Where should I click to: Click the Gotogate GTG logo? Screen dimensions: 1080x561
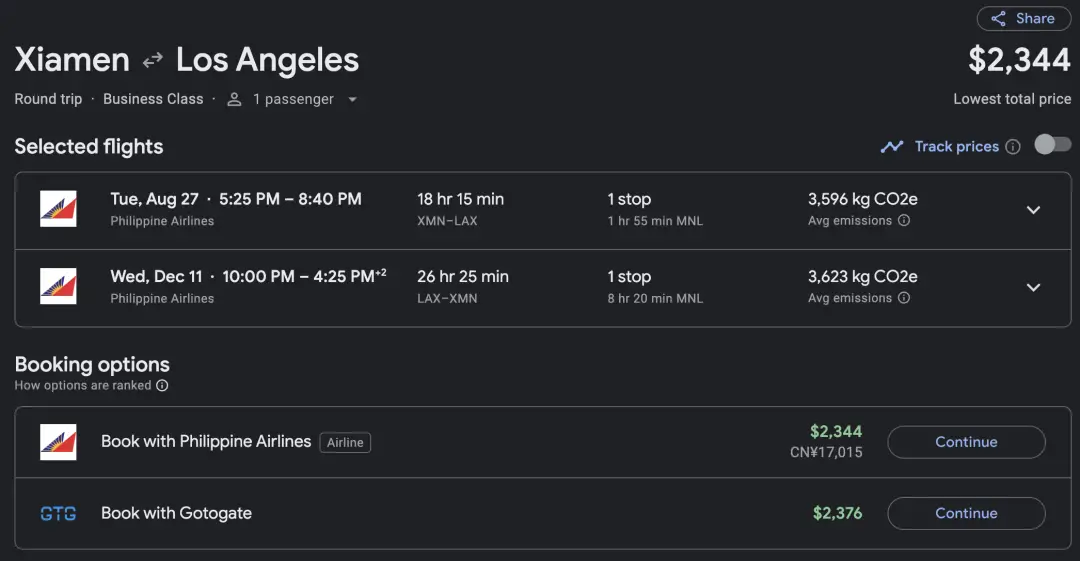58,514
